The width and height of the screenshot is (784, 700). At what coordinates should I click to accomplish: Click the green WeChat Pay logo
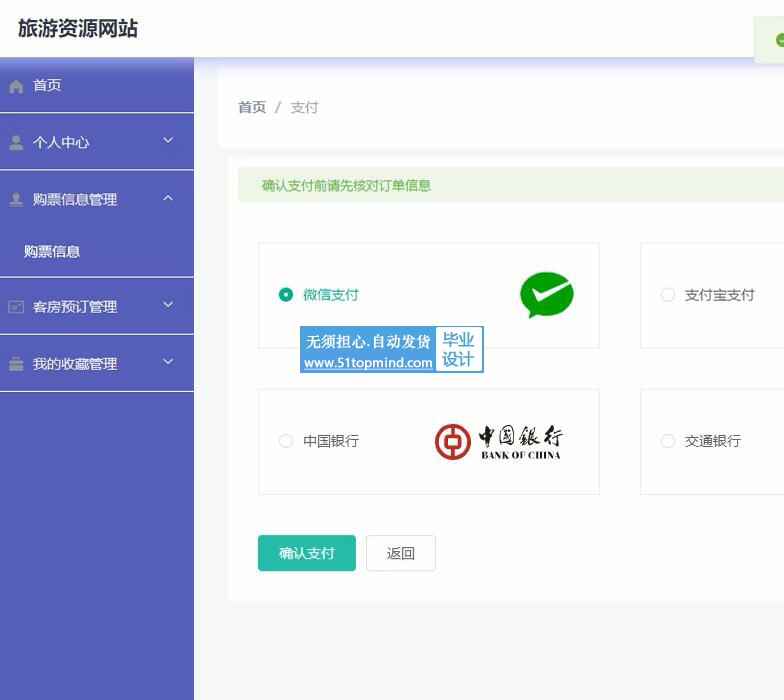[x=546, y=294]
